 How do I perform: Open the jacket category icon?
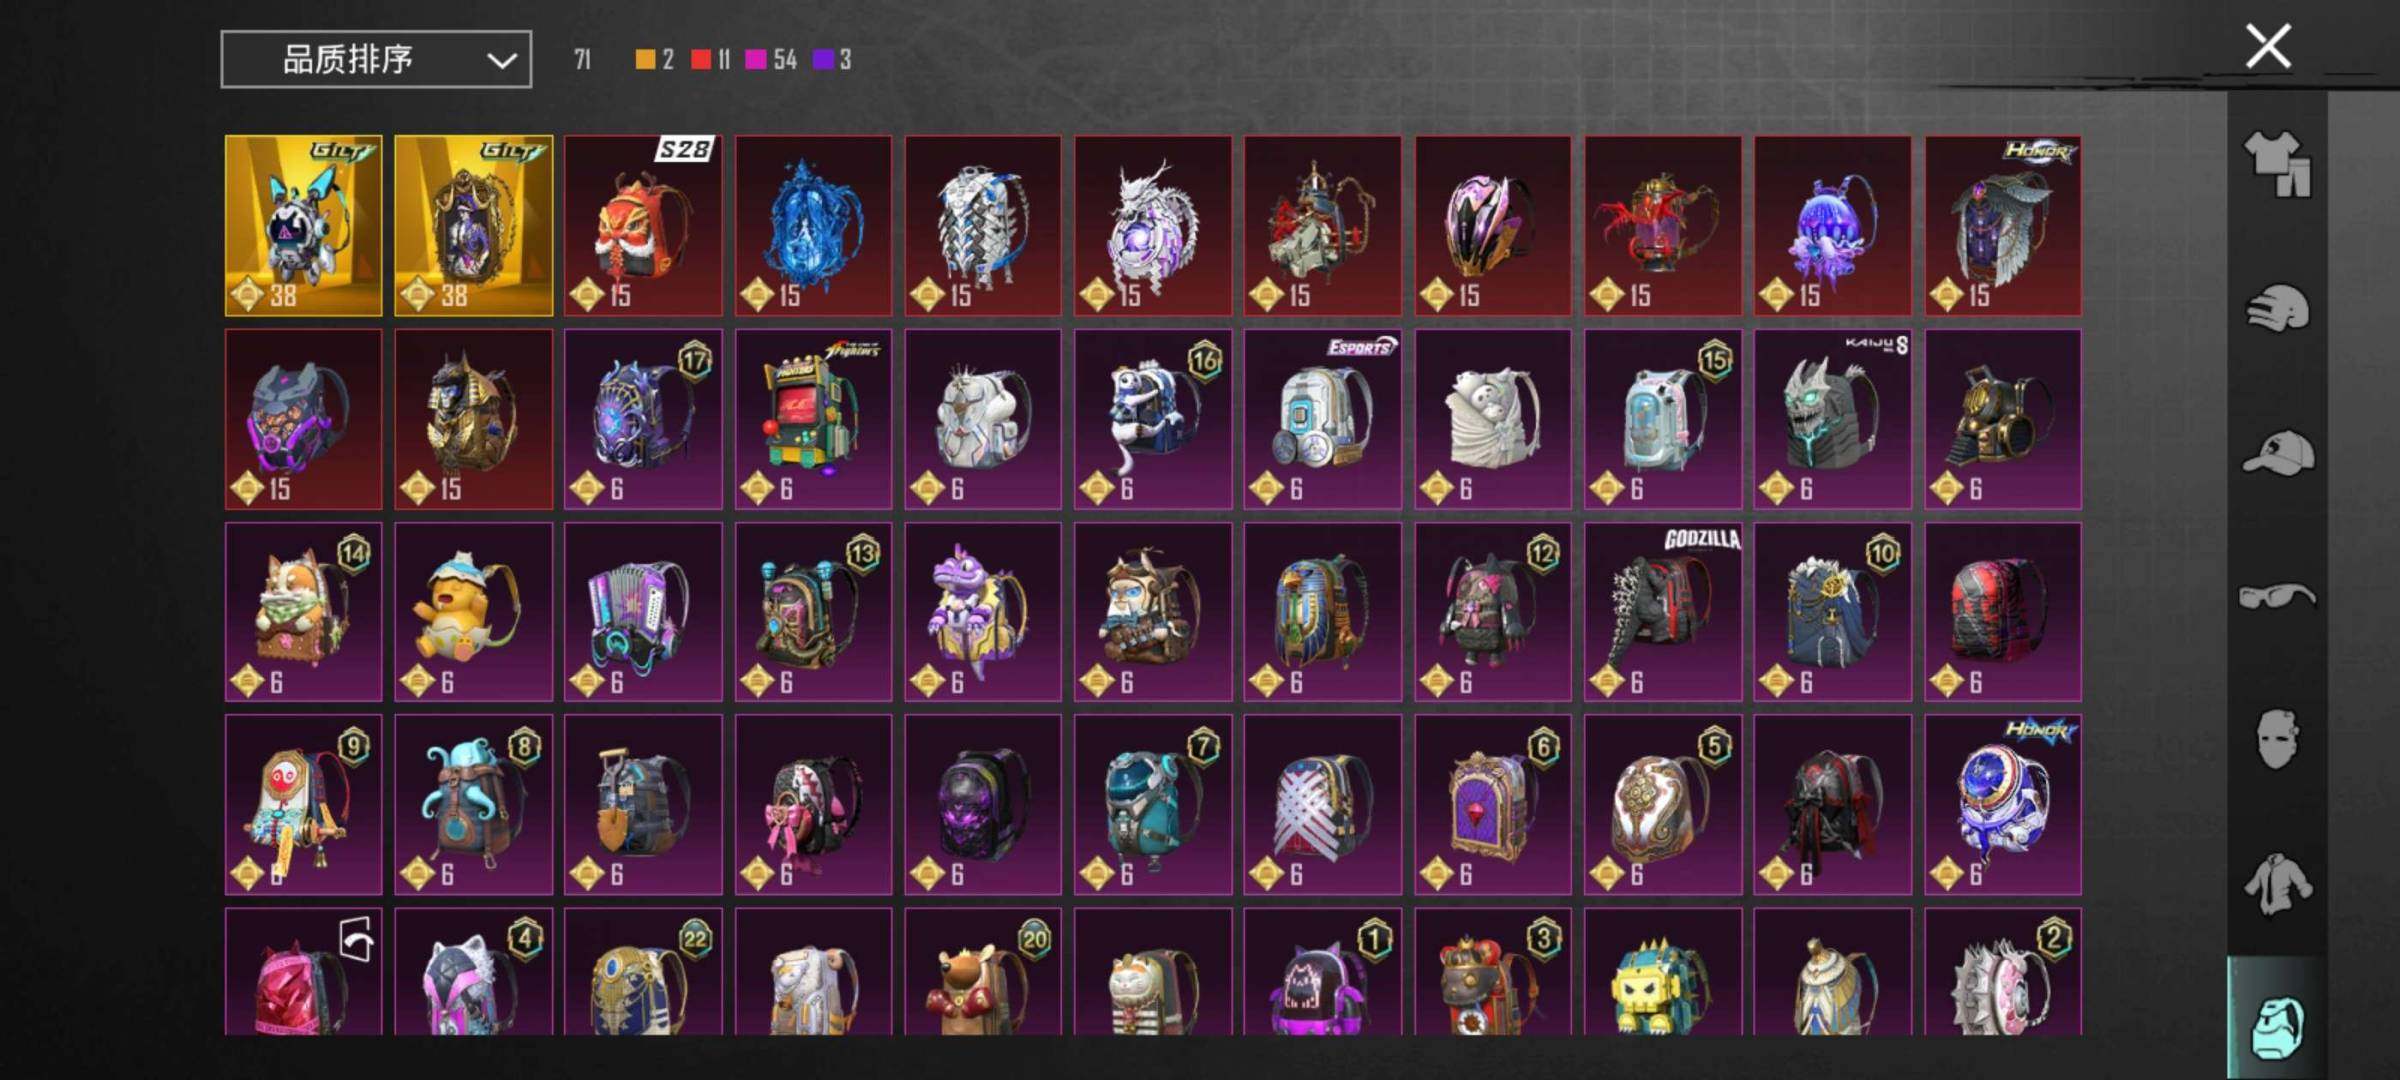click(2277, 884)
